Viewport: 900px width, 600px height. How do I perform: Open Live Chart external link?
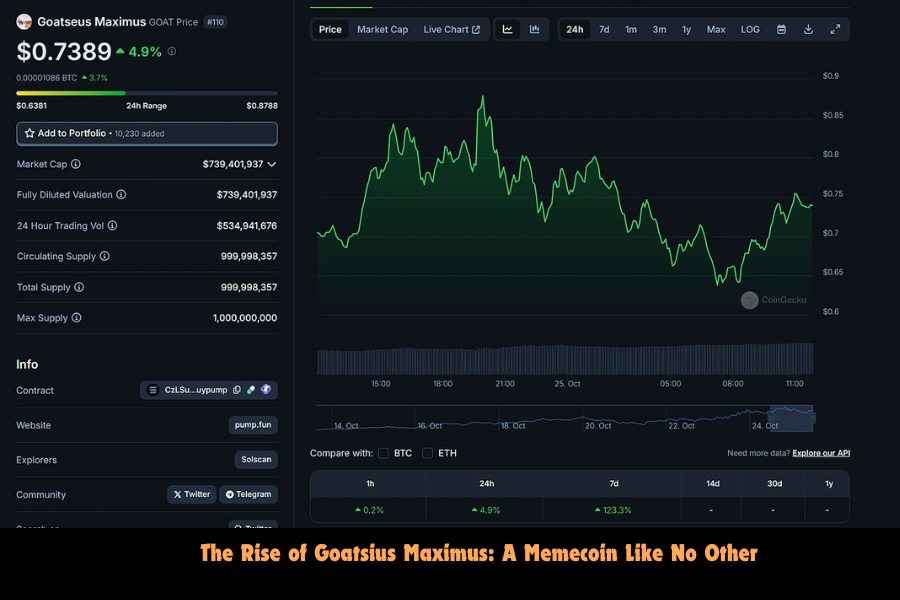pos(452,29)
